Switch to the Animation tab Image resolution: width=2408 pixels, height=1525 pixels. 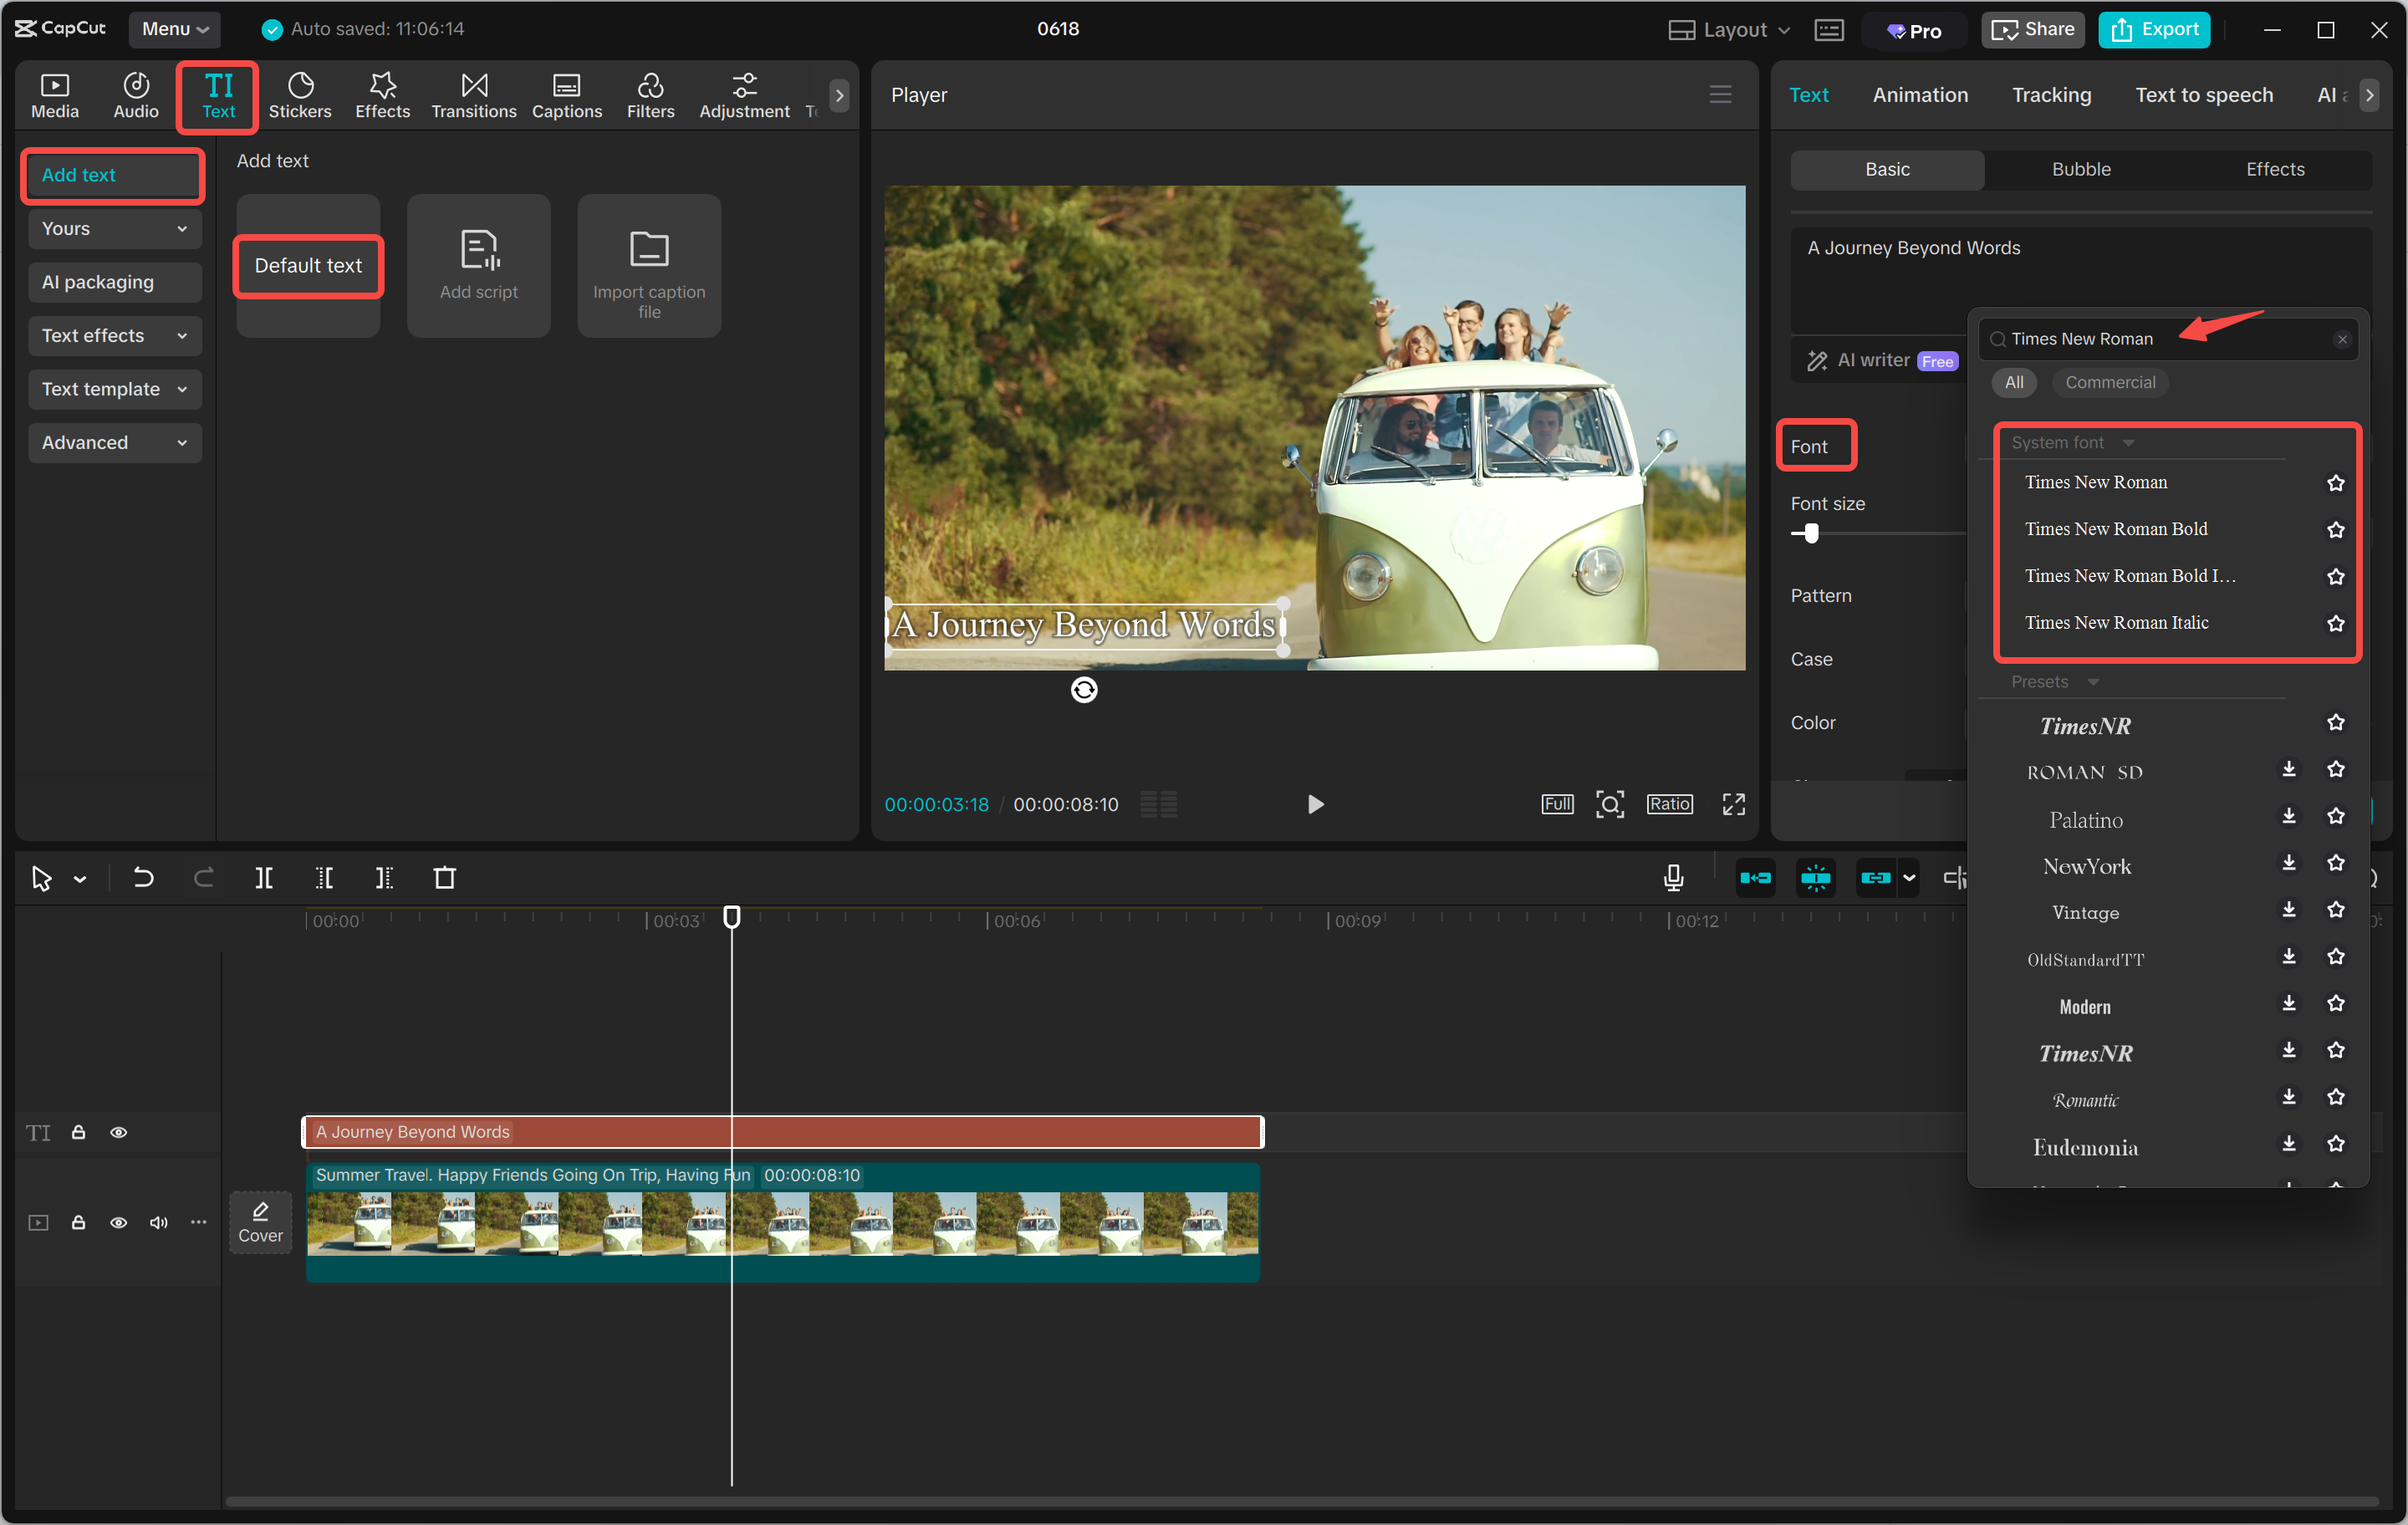(x=1920, y=94)
